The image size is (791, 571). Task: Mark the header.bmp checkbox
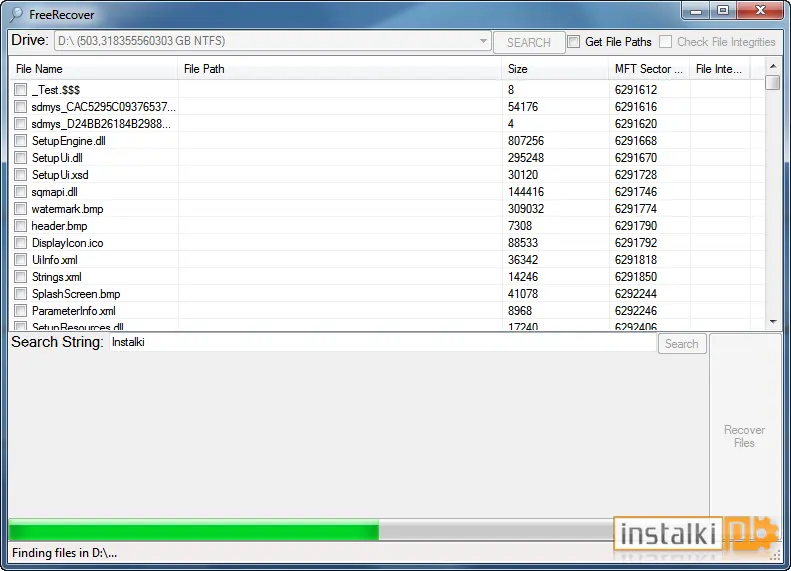(20, 226)
